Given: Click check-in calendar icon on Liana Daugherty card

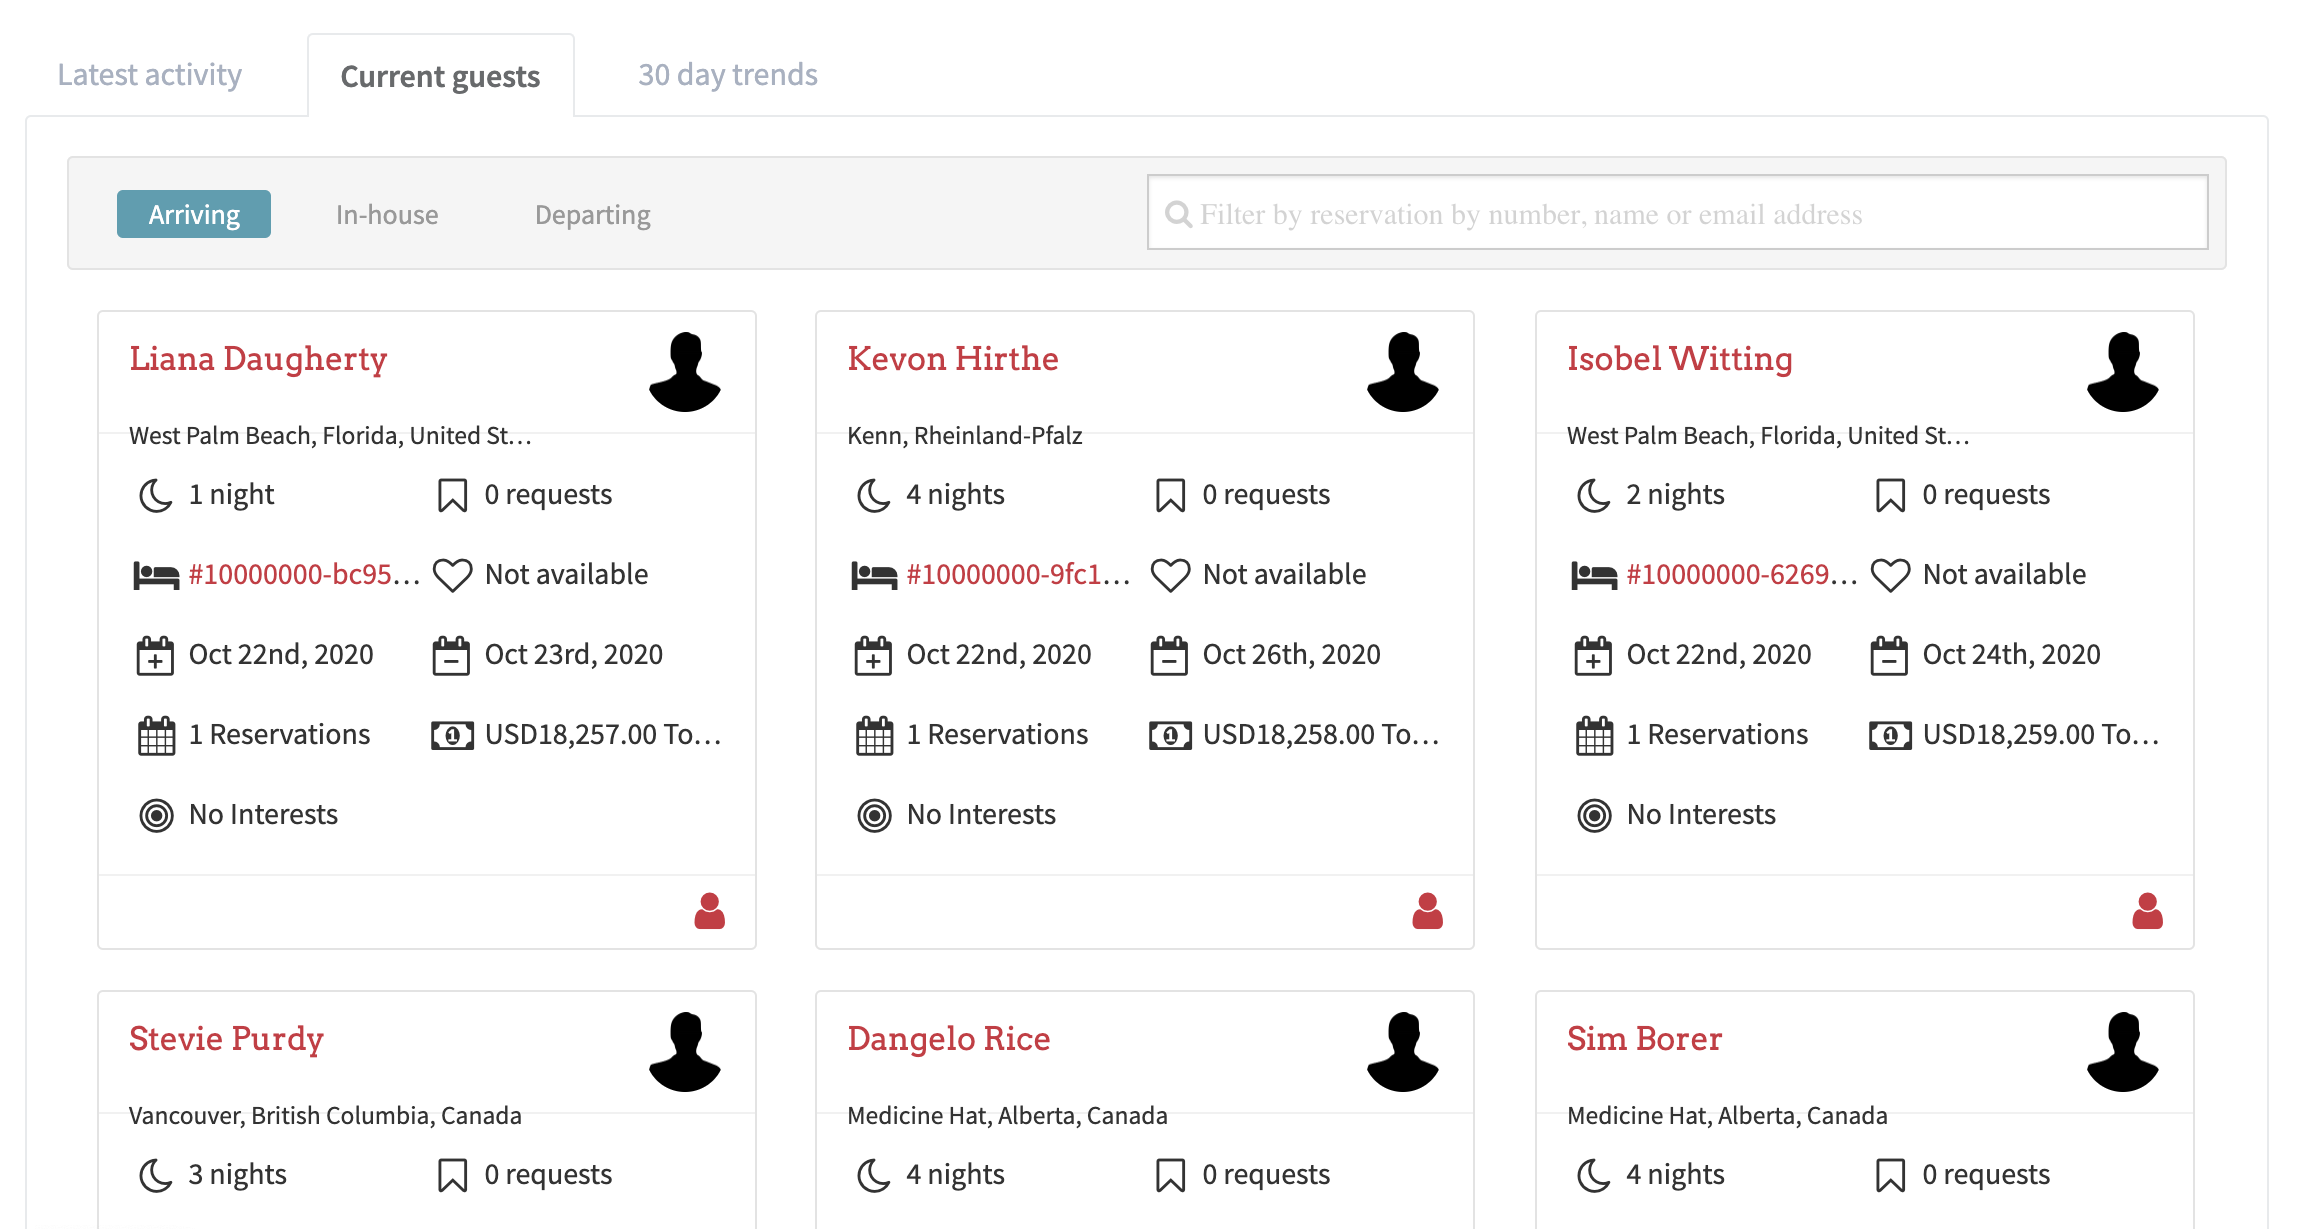Looking at the screenshot, I should click(155, 656).
